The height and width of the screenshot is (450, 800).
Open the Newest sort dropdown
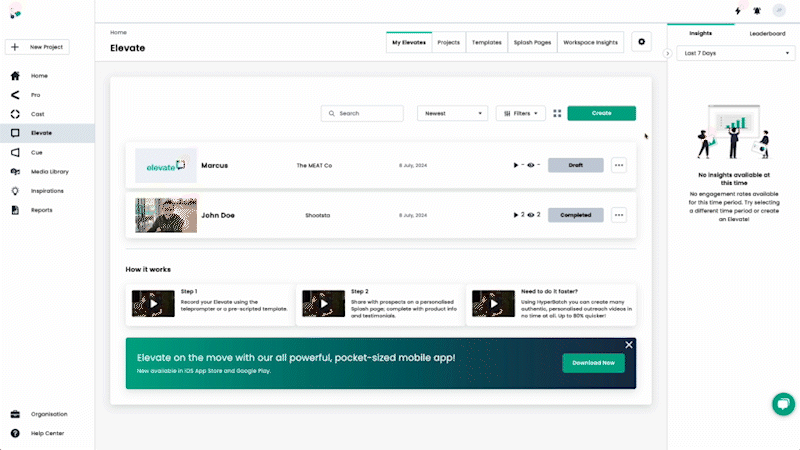click(452, 114)
